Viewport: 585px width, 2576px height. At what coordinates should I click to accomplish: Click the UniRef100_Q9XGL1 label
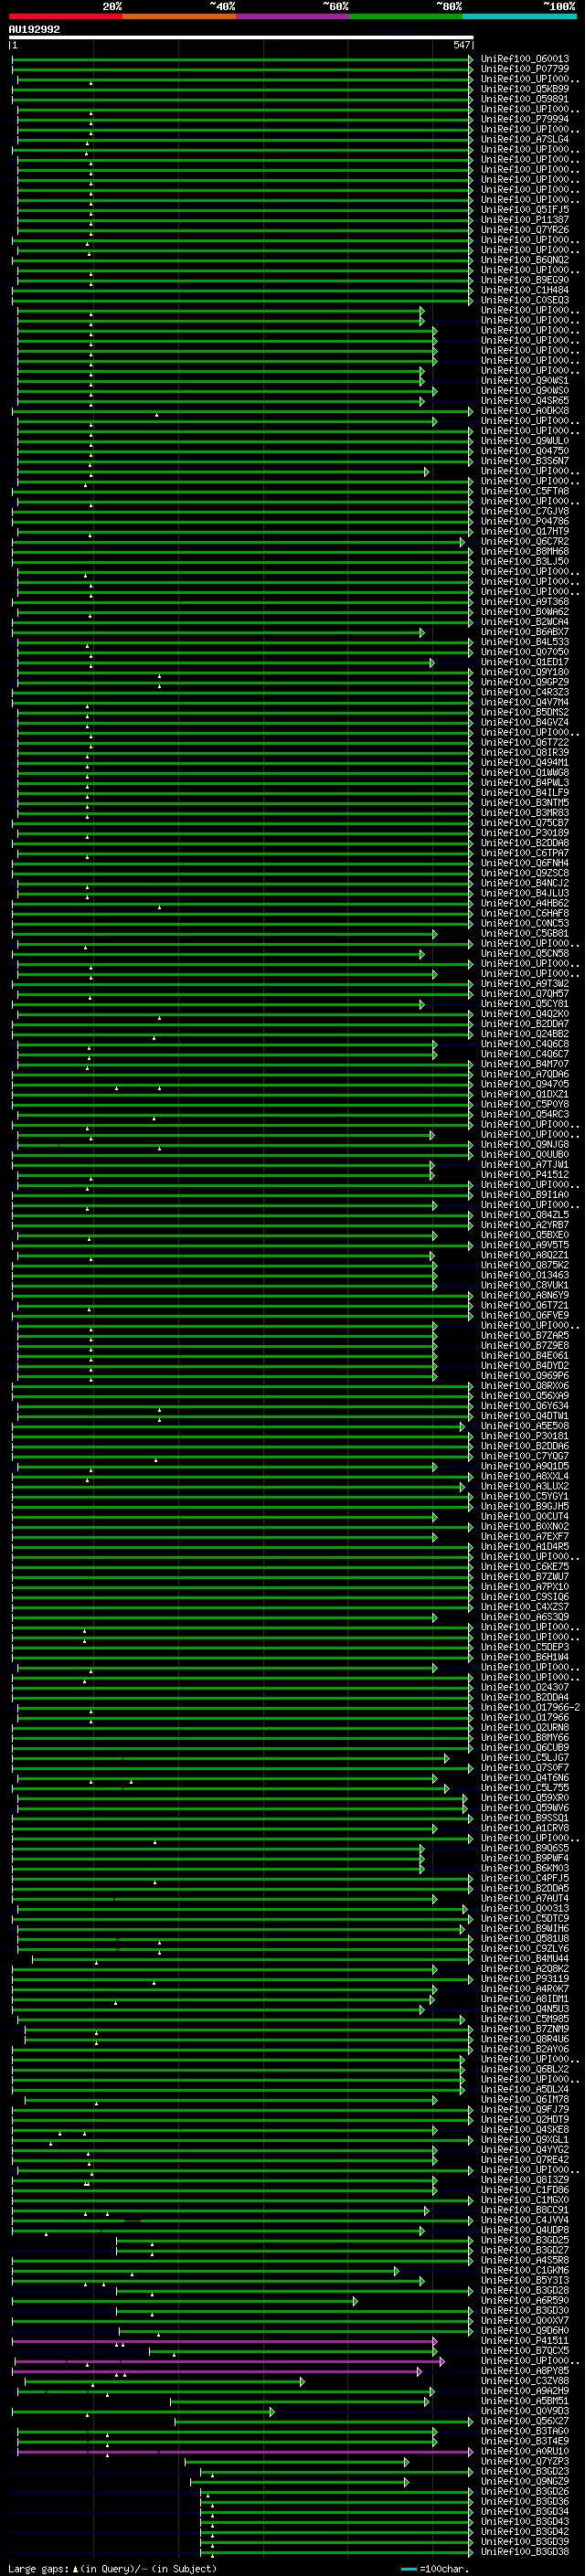(x=525, y=2139)
